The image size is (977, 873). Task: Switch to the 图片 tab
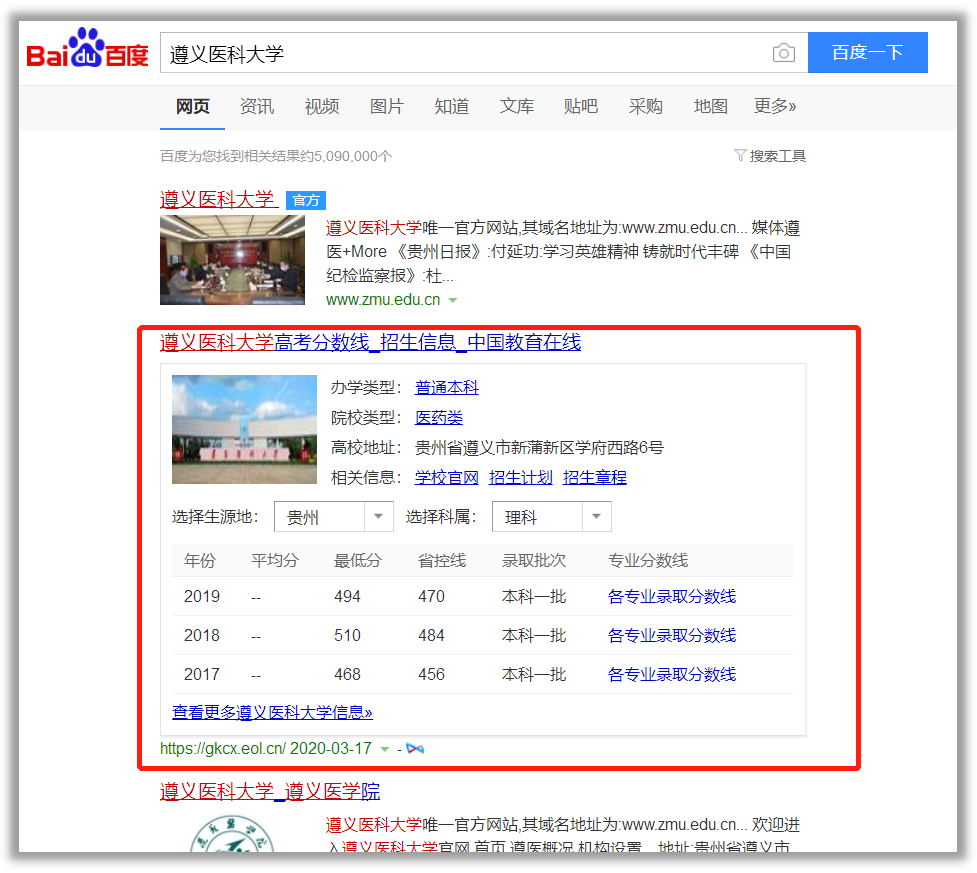click(x=386, y=107)
